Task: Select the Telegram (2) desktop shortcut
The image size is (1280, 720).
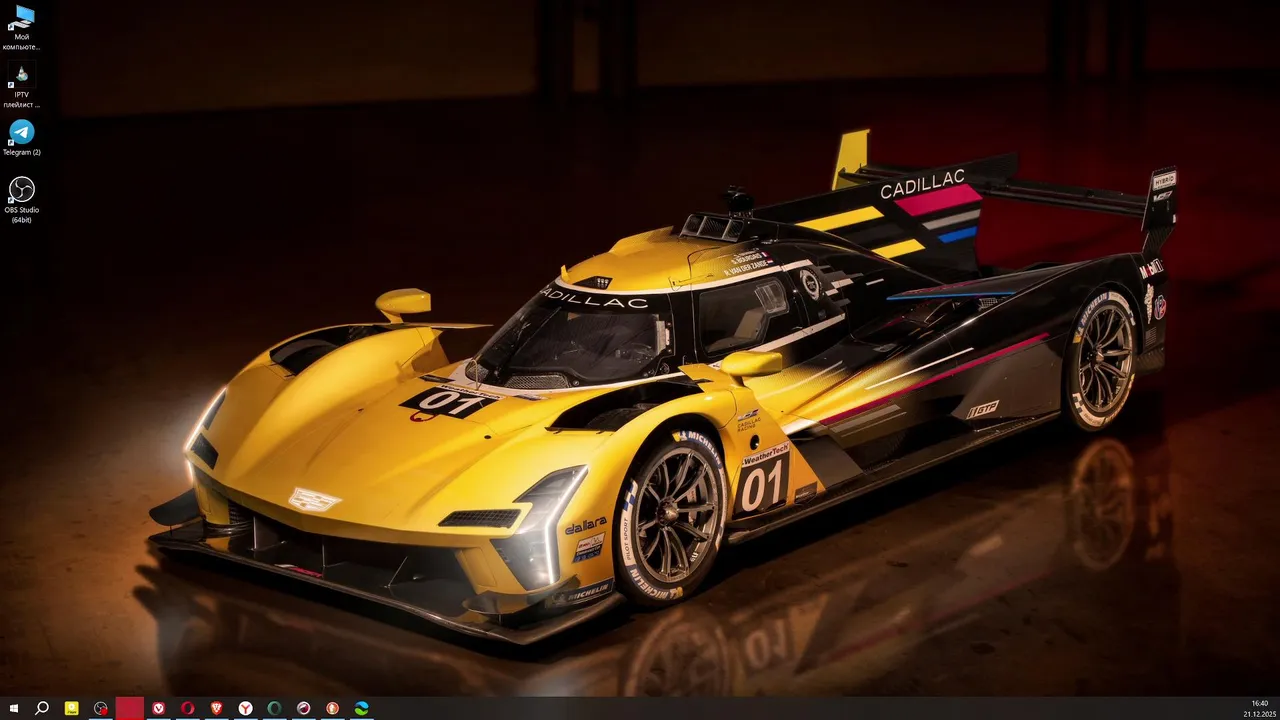Action: point(21,138)
